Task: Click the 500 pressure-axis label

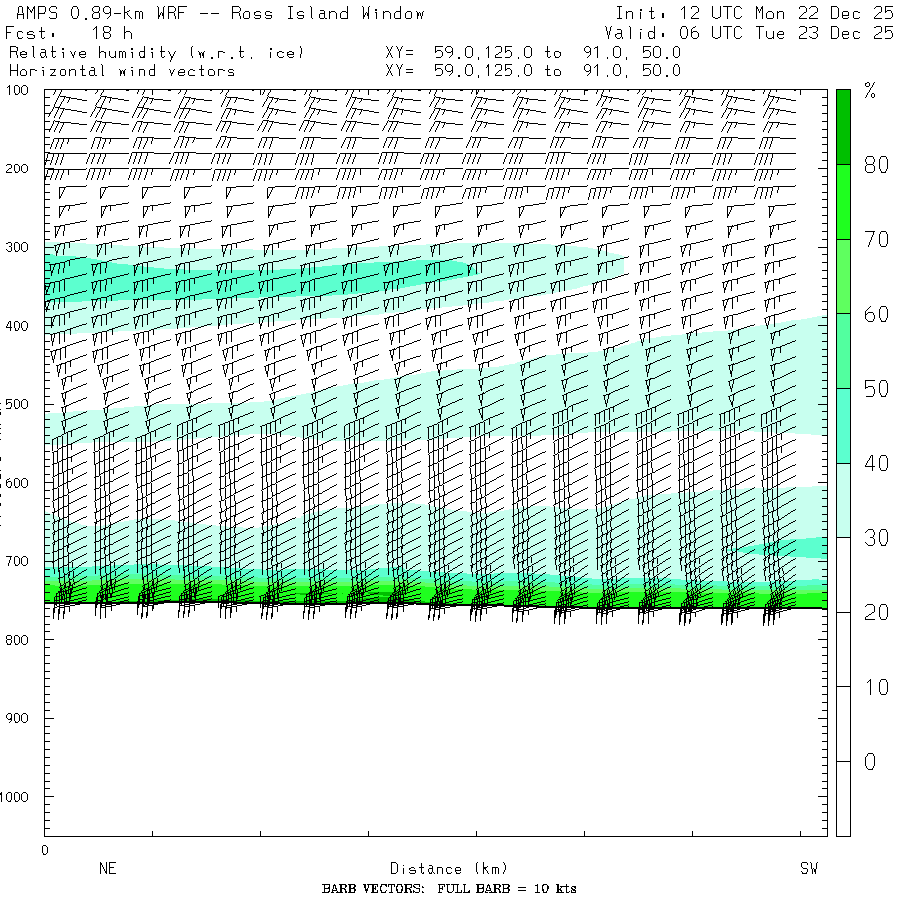Action: 17,404
